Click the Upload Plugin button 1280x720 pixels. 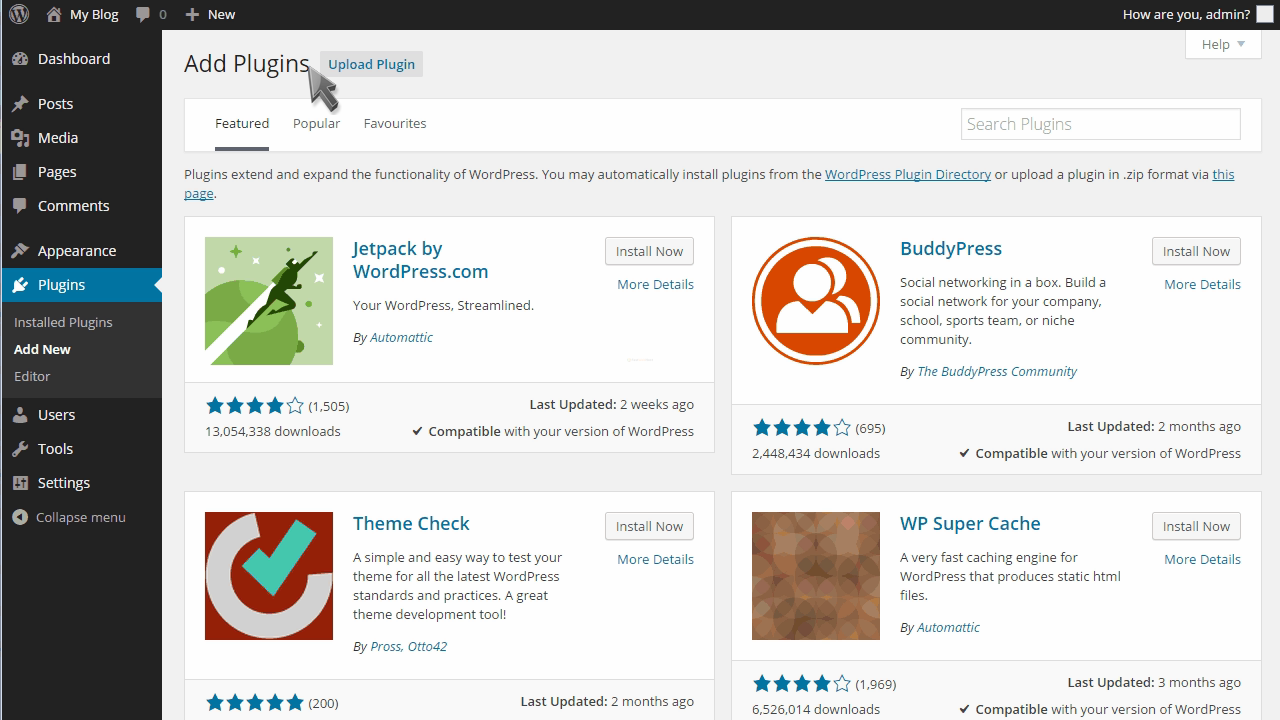(x=371, y=64)
